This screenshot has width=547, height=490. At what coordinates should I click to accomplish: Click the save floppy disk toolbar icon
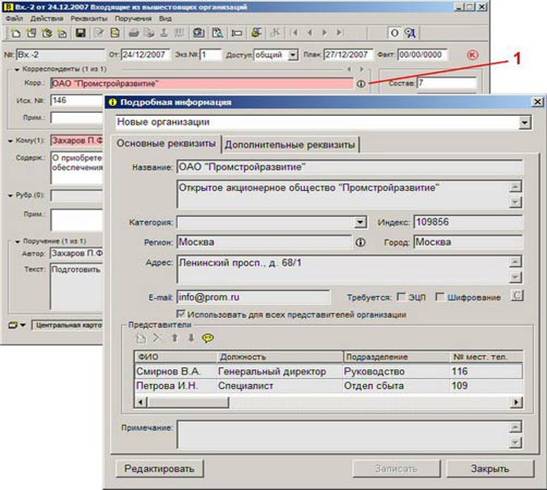point(81,33)
